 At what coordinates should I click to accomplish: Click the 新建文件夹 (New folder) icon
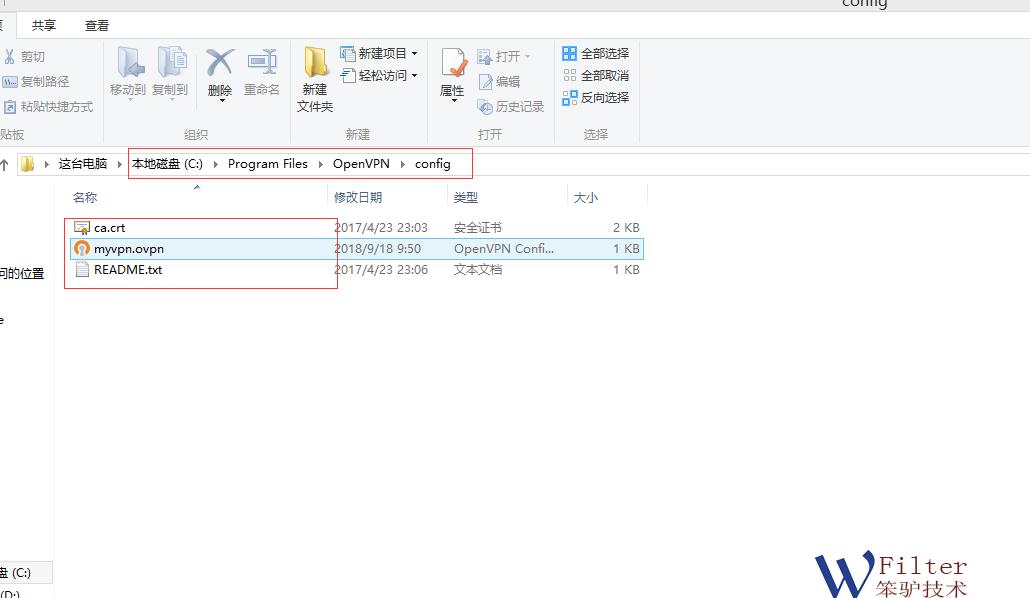314,75
